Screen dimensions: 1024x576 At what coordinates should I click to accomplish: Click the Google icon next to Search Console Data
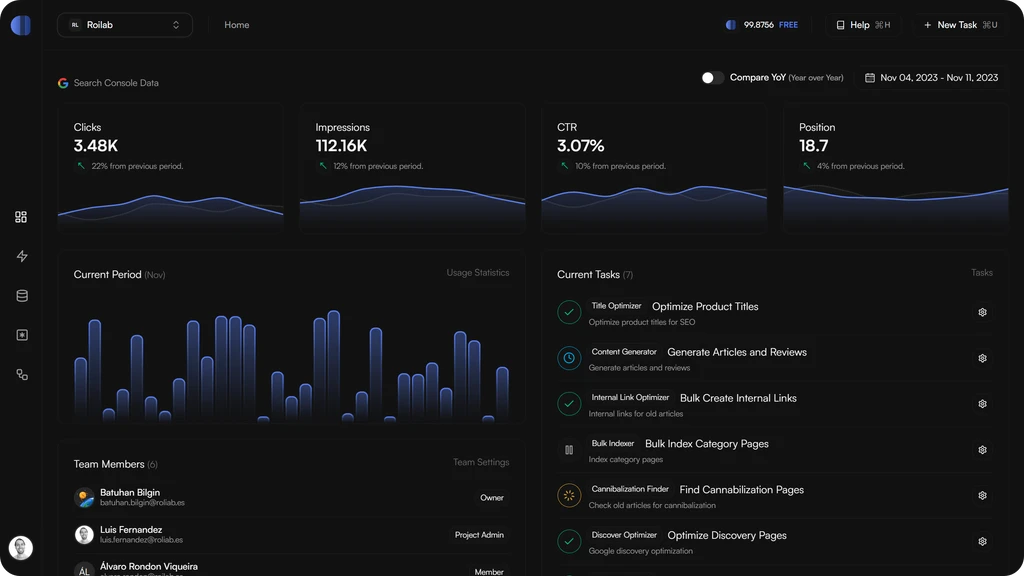pyautogui.click(x=63, y=82)
